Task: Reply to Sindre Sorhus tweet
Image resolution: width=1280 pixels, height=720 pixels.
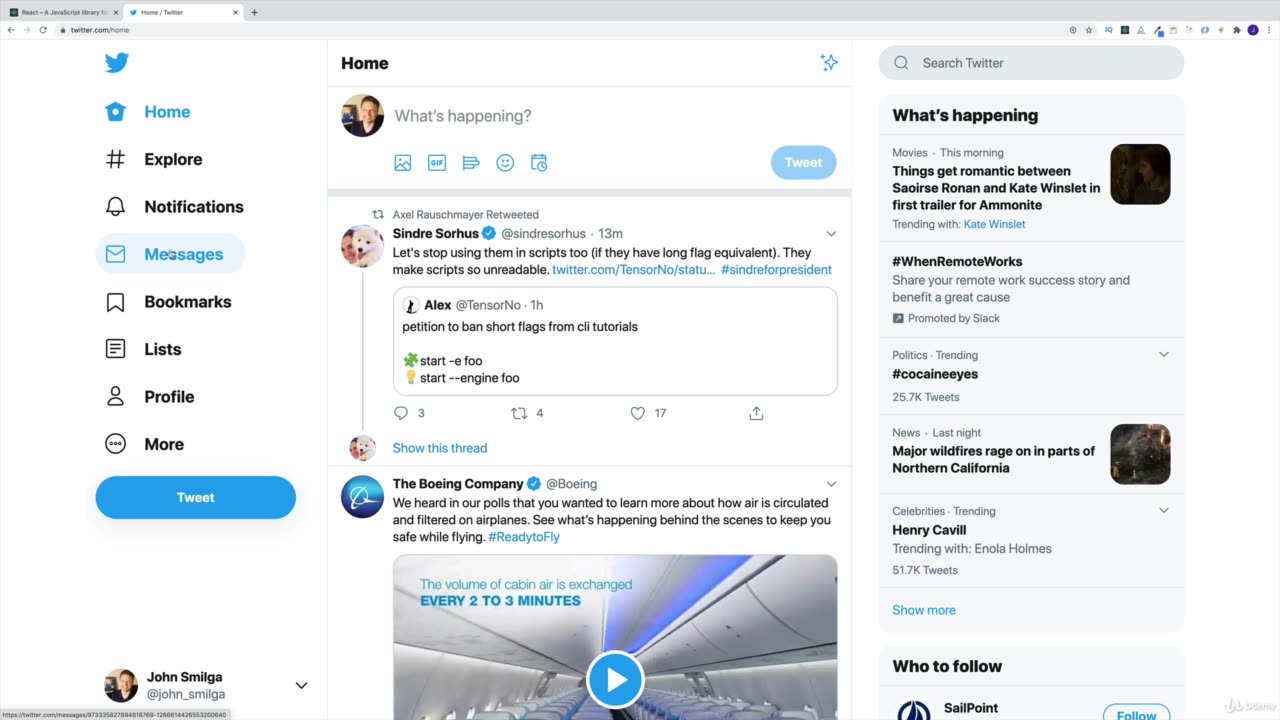Action: (x=401, y=413)
